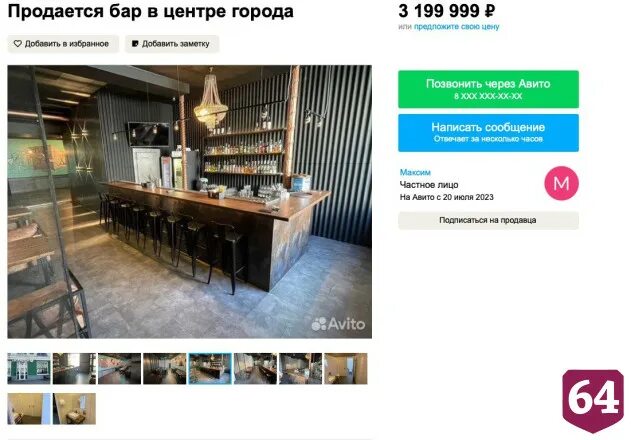Click the Avito watermark logo on the photo
Image resolution: width=631 pixels, height=440 pixels.
(338, 324)
